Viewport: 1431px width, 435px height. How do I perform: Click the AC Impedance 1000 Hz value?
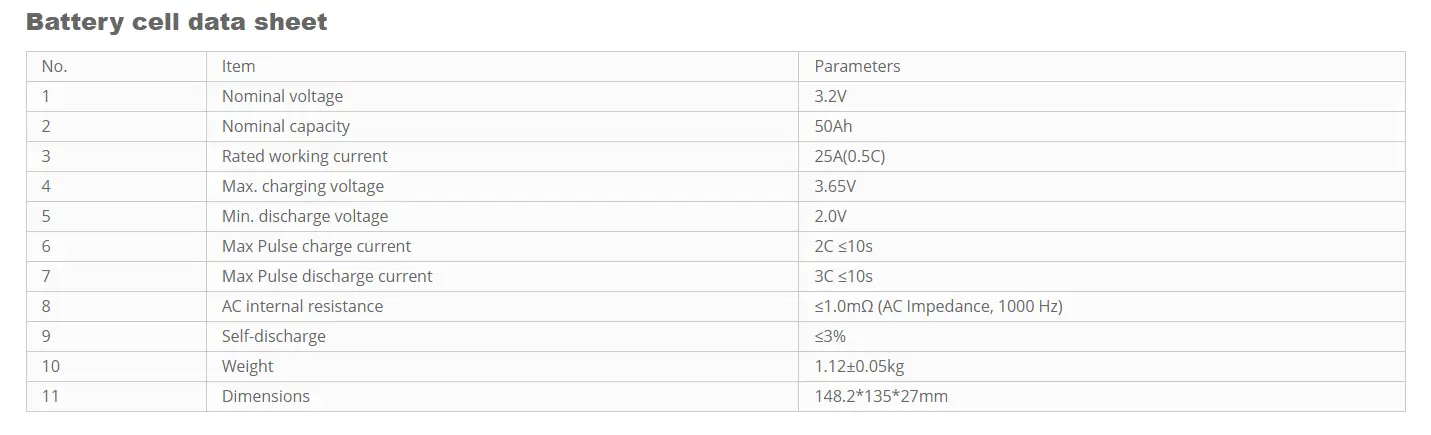click(938, 306)
